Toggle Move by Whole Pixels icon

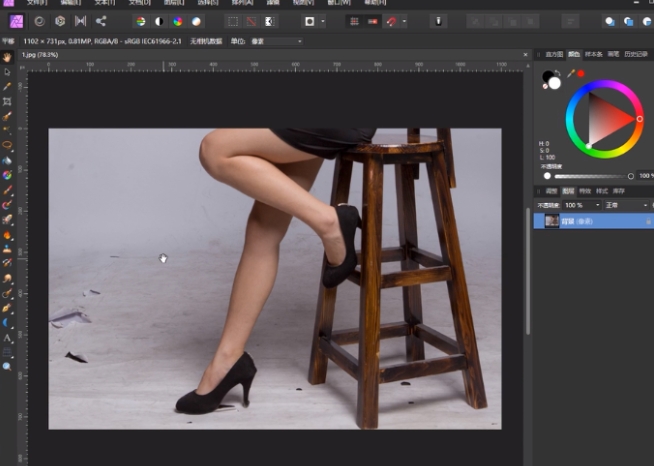[372, 22]
